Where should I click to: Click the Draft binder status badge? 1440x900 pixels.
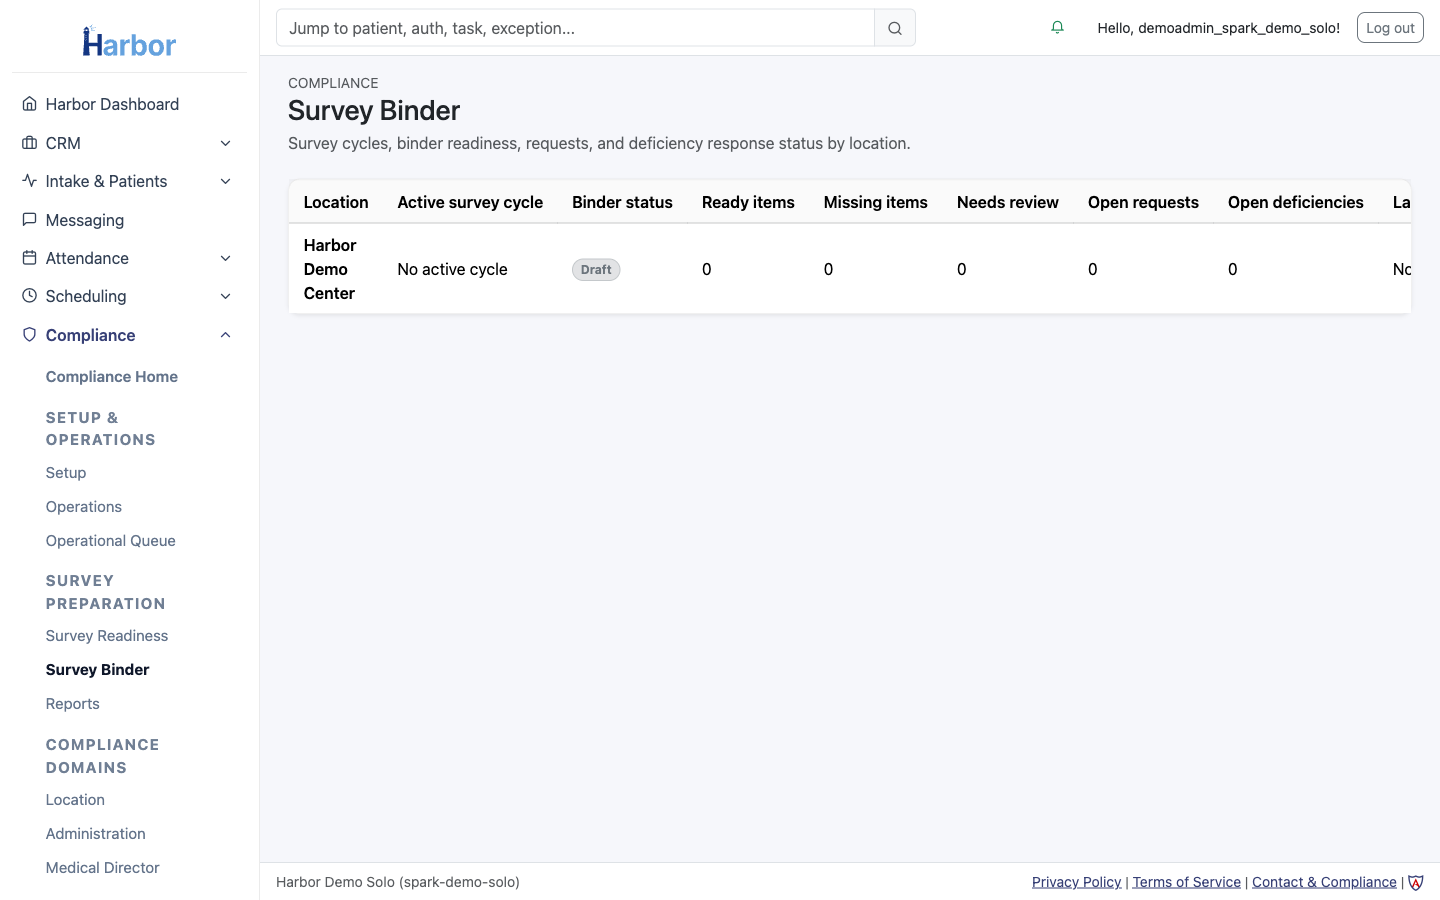point(596,270)
